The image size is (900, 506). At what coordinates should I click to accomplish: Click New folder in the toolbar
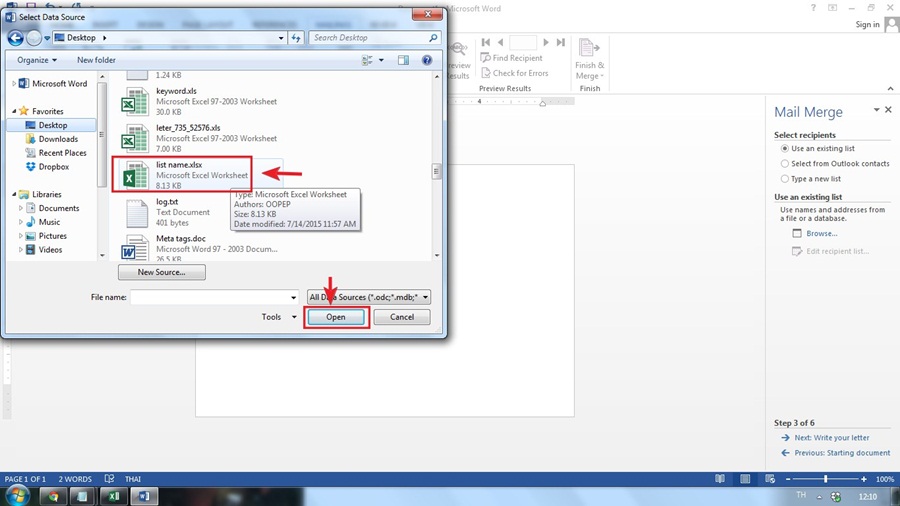96,60
